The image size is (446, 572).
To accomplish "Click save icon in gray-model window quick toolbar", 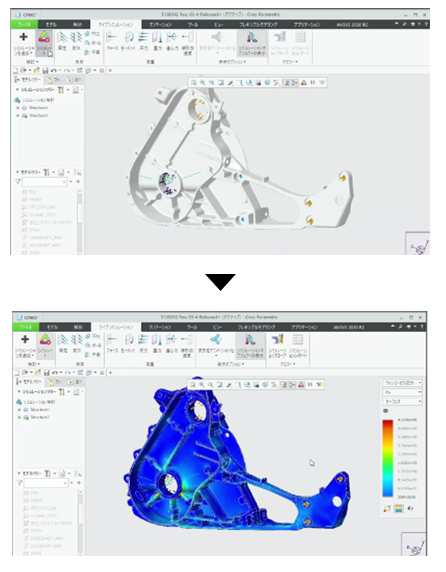I will click(45, 70).
